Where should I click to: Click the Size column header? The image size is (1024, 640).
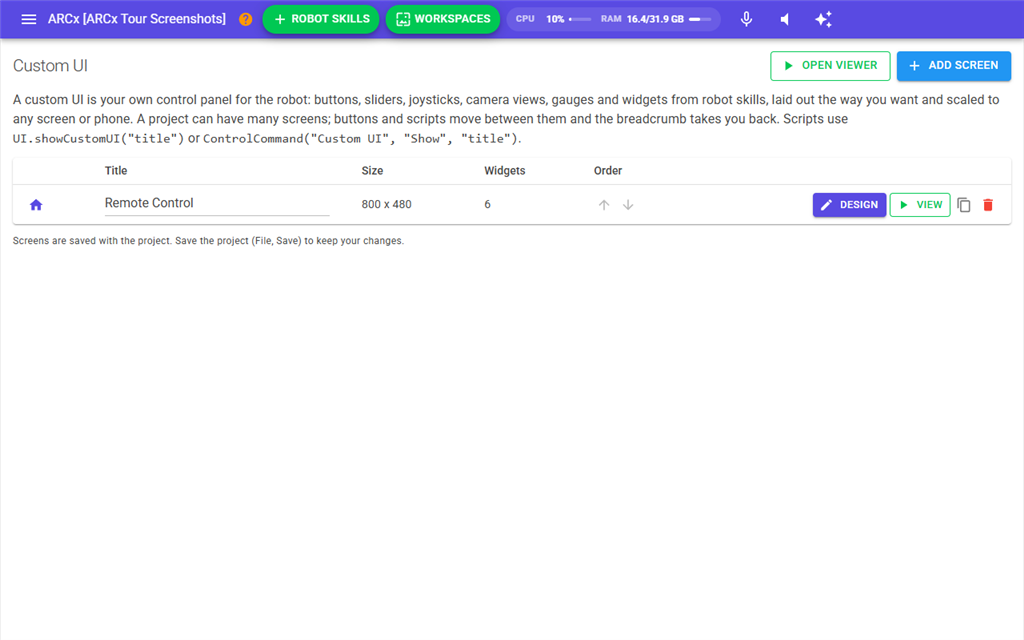point(372,171)
